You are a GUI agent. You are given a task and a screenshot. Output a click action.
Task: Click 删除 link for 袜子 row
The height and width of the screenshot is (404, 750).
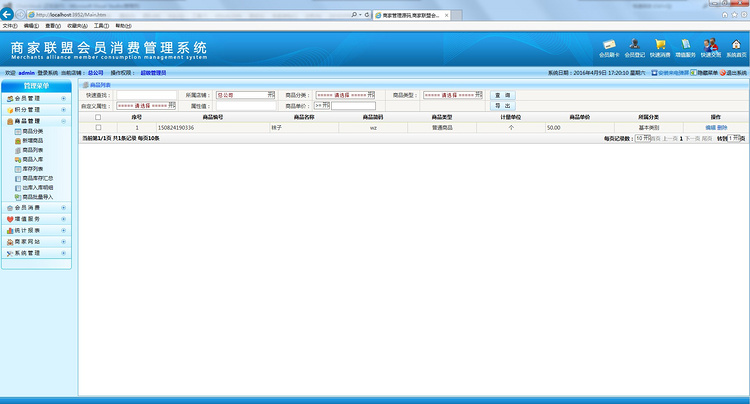click(x=722, y=128)
